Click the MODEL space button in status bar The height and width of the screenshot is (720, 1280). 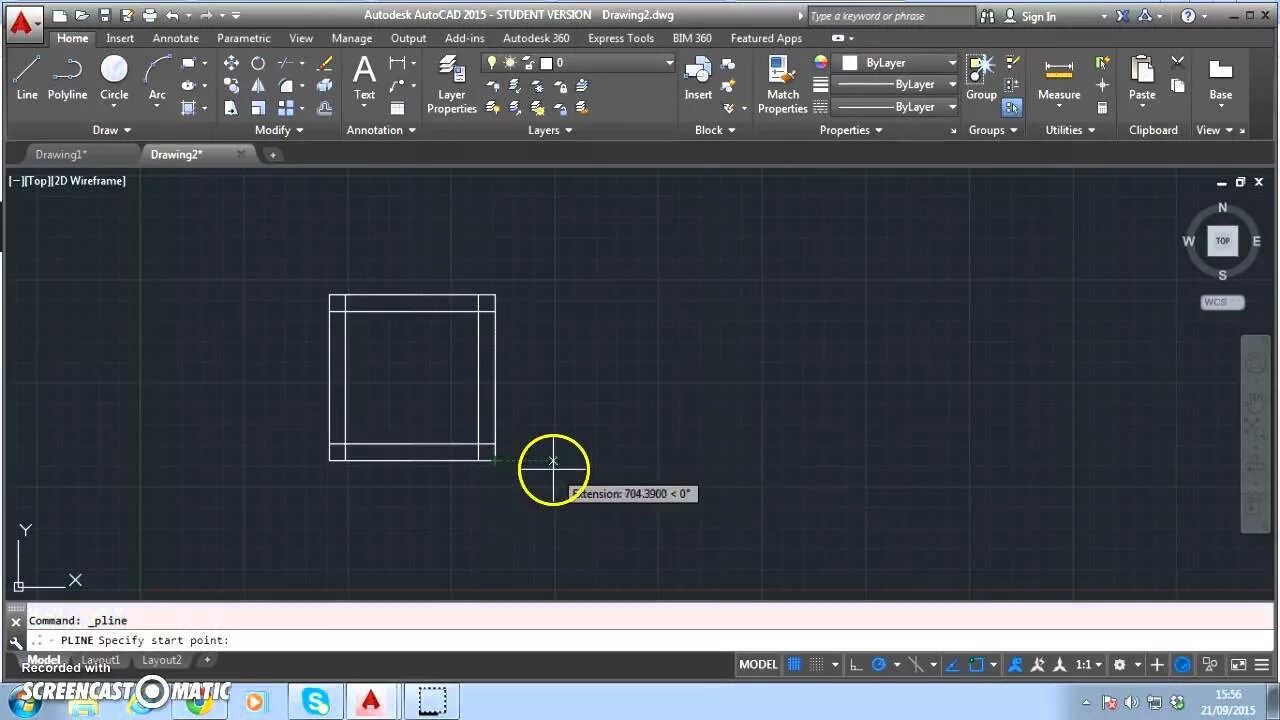point(758,664)
